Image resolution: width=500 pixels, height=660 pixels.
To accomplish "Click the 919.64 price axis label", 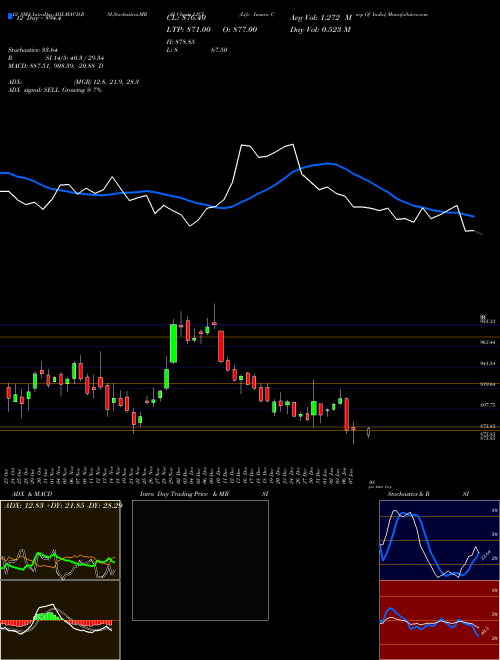I will click(489, 384).
